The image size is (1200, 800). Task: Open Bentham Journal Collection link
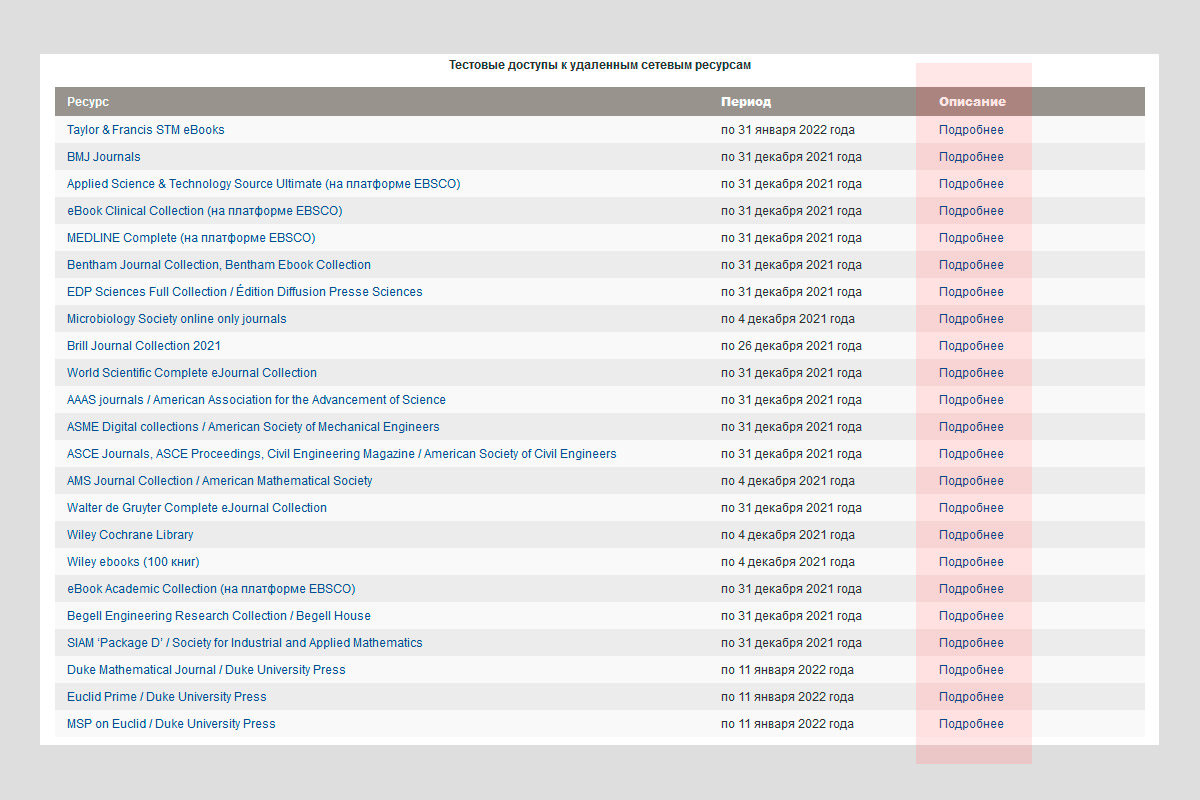(x=218, y=265)
